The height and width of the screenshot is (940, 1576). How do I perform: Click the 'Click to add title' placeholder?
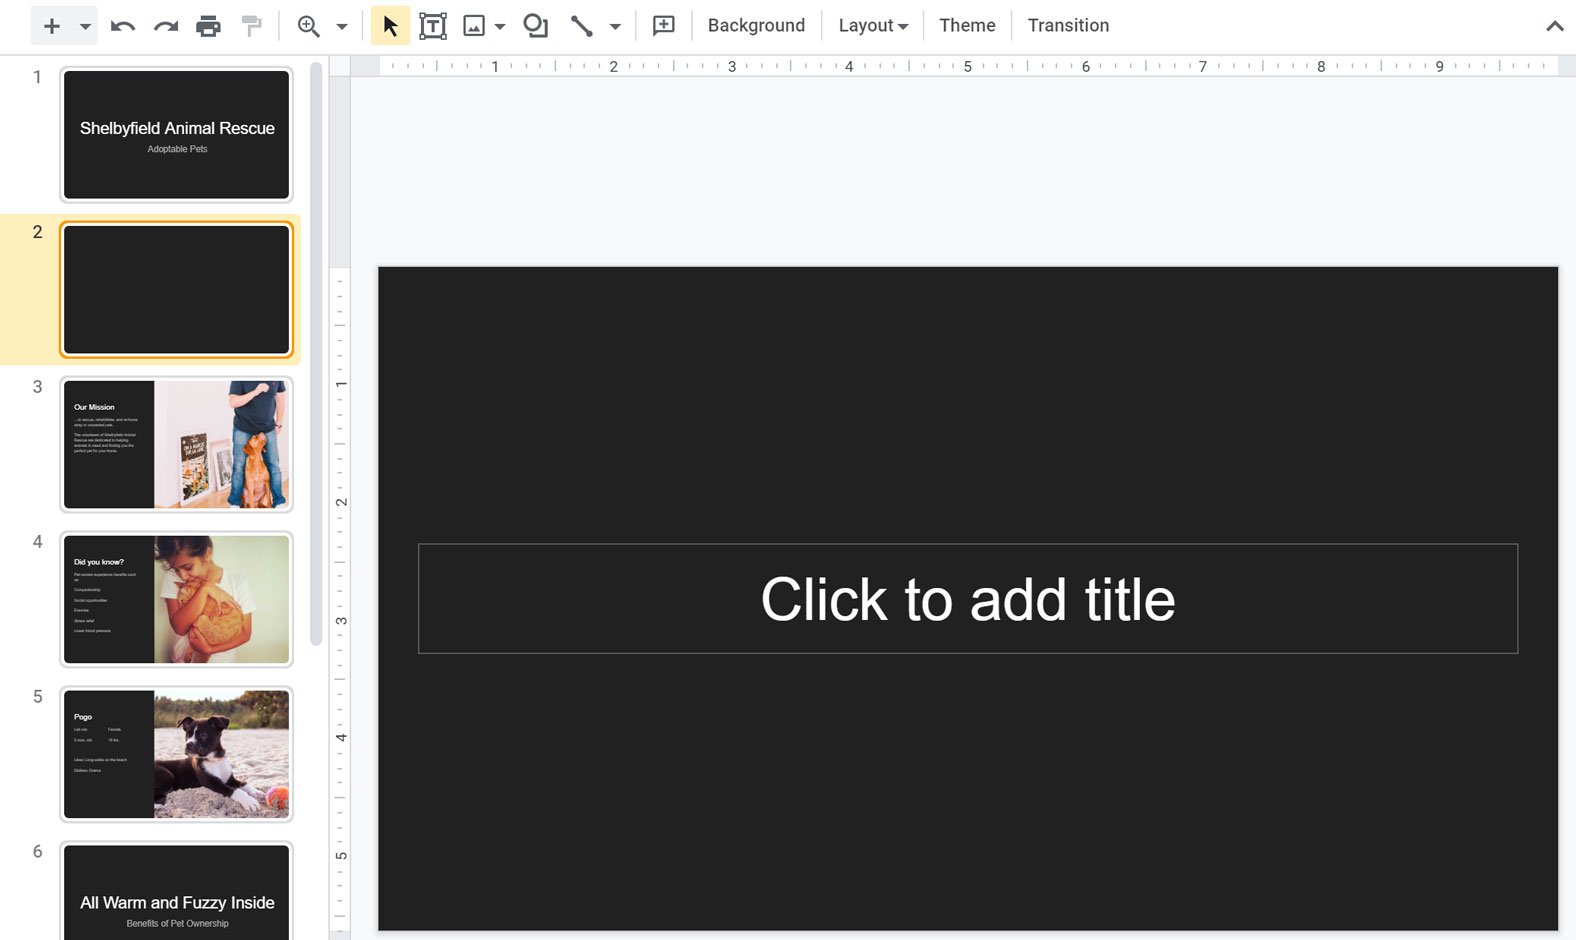pyautogui.click(x=968, y=599)
